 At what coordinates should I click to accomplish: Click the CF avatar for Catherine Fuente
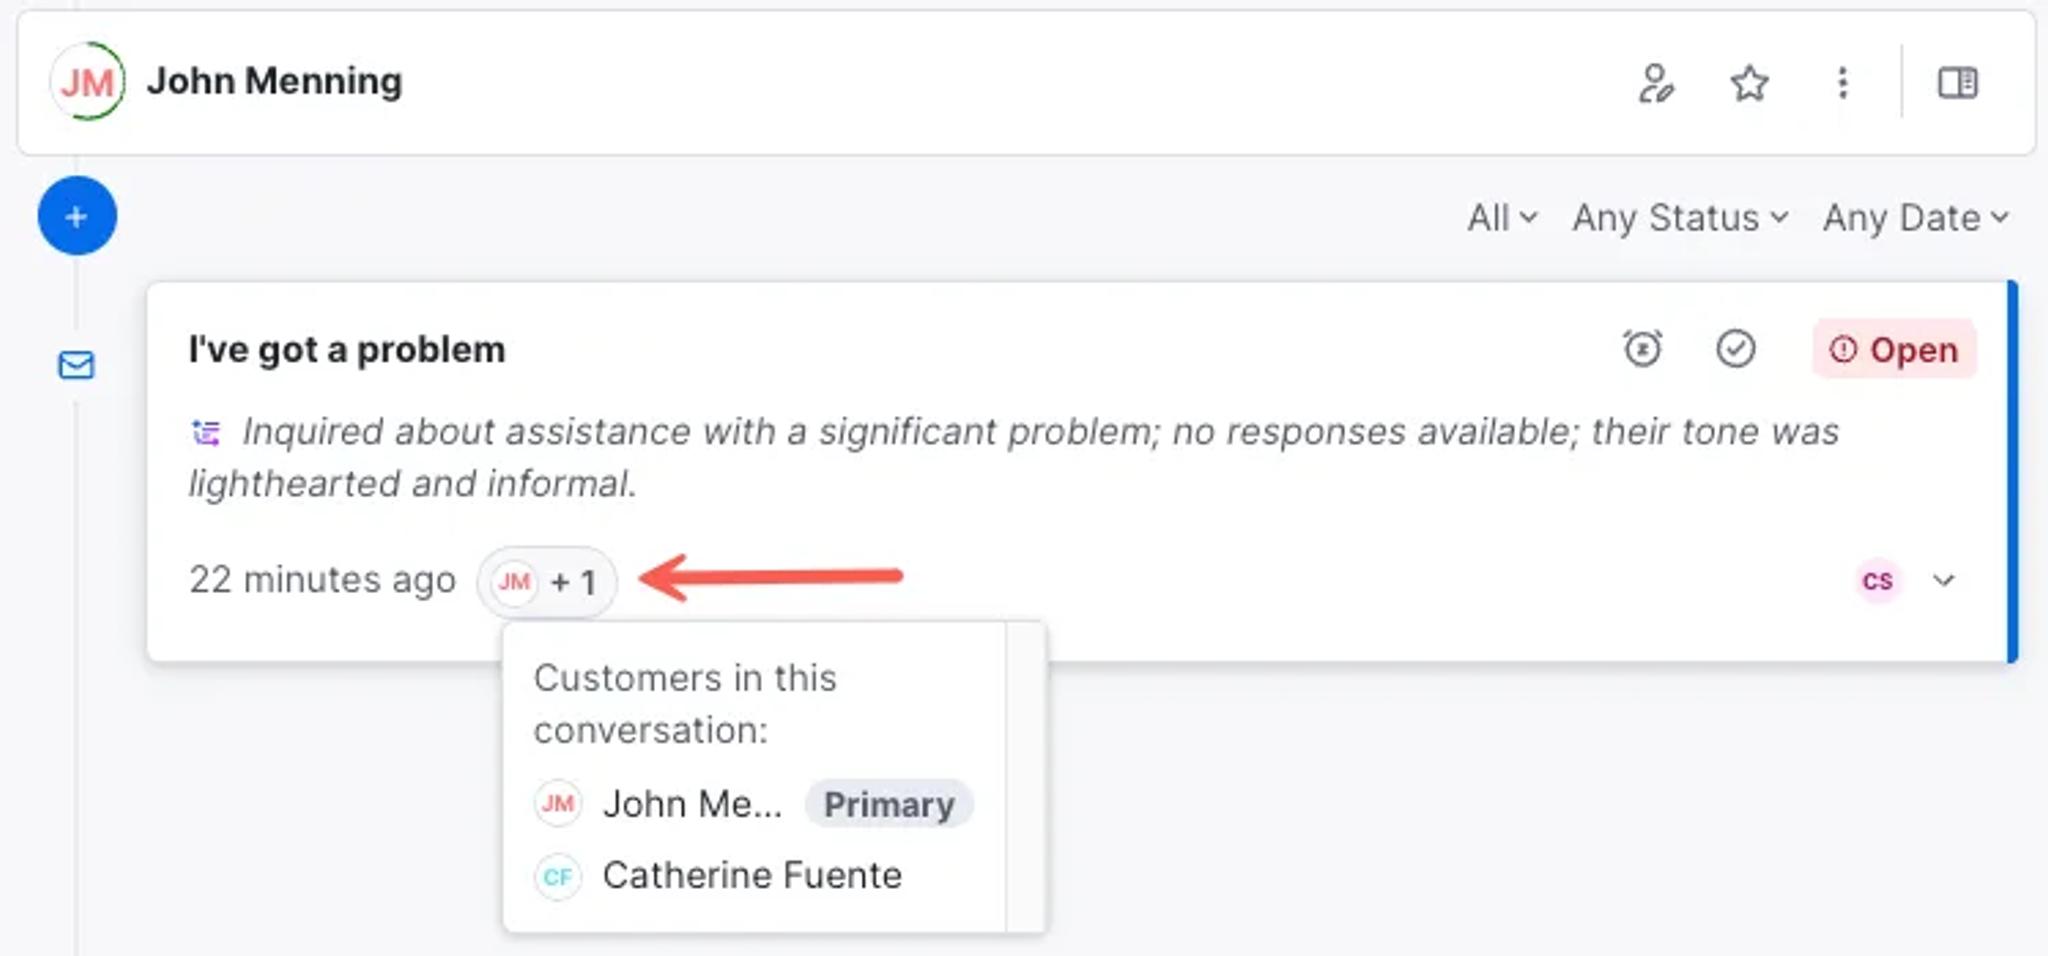tap(557, 877)
